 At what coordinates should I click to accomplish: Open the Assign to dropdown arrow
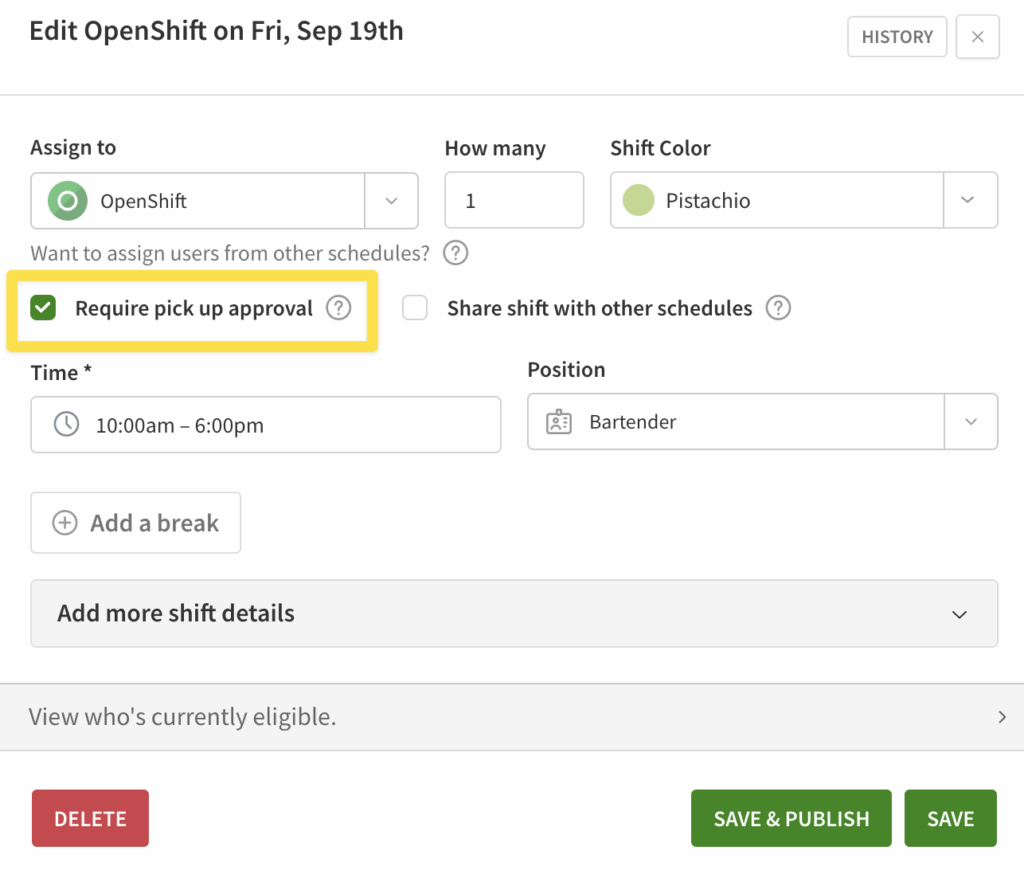pos(391,201)
